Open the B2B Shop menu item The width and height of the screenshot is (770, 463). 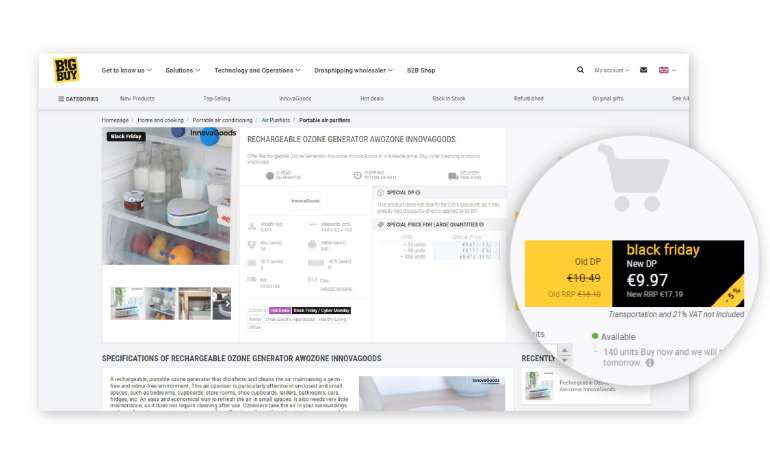point(421,71)
